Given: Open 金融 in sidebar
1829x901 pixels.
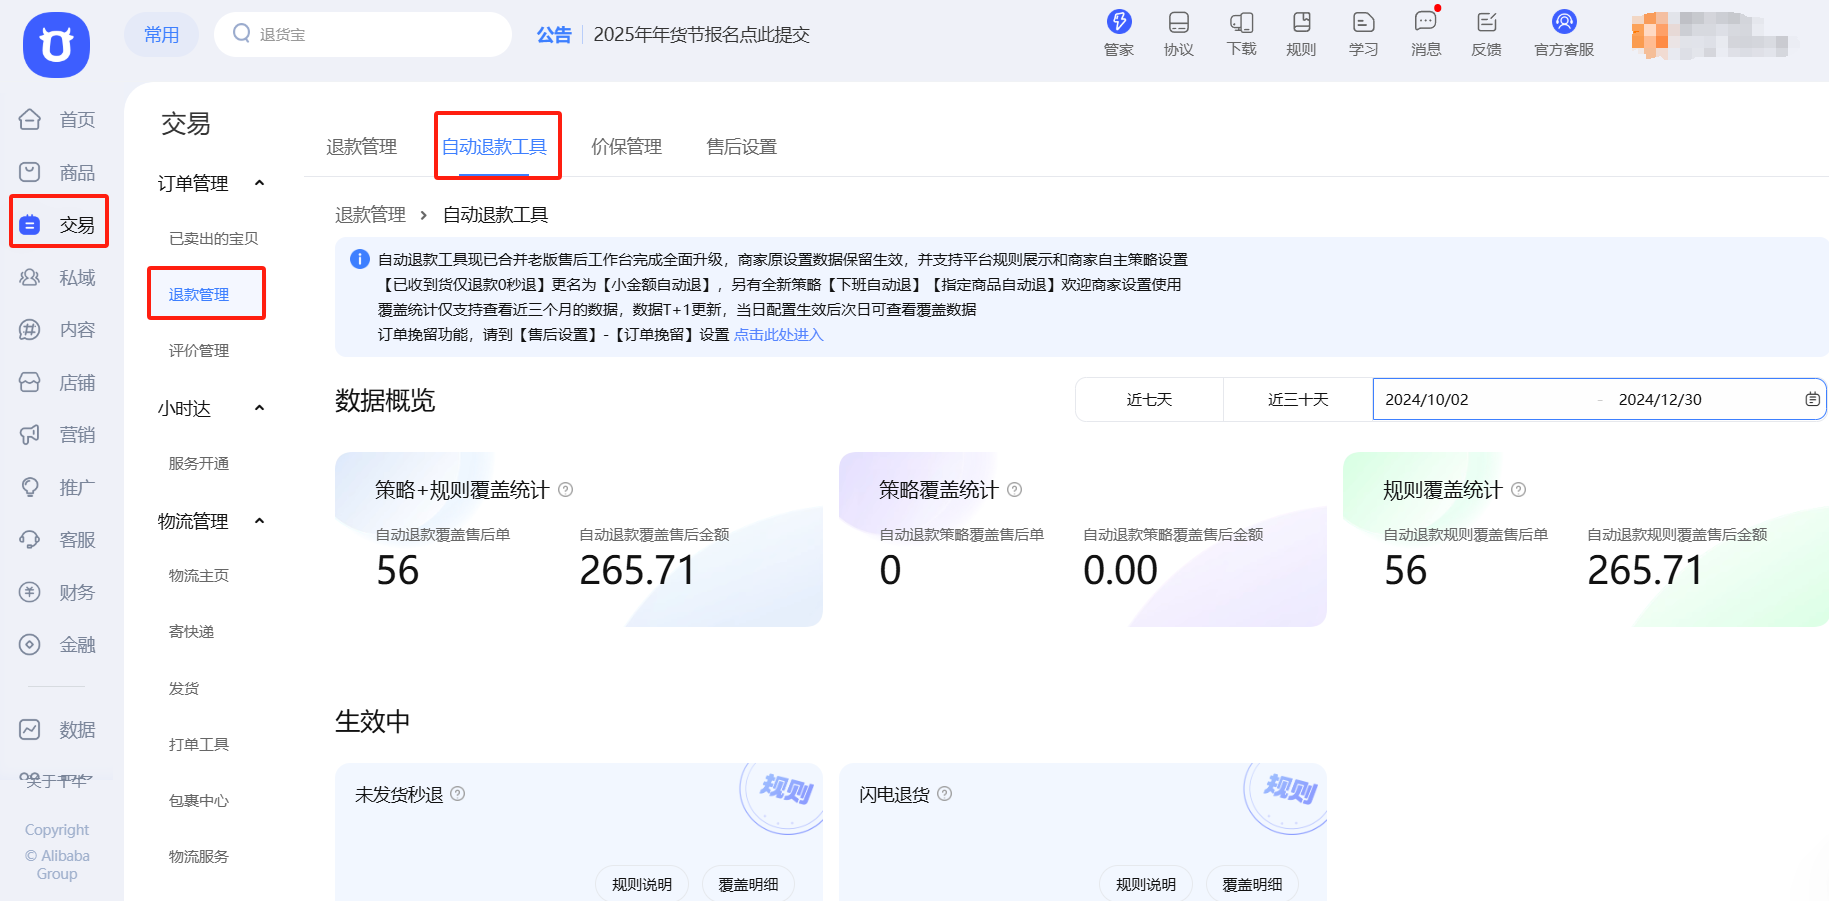Looking at the screenshot, I should point(58,645).
